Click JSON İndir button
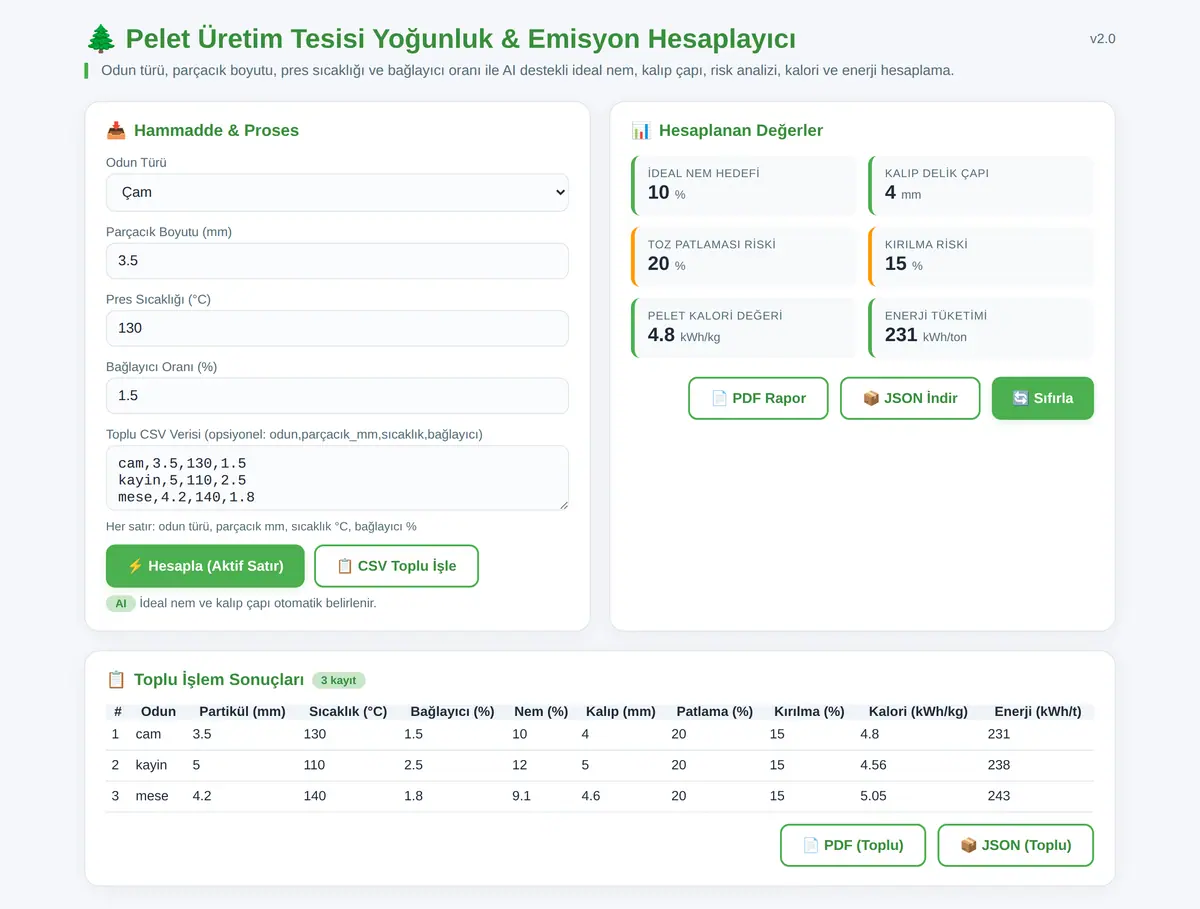The image size is (1200, 909). 910,398
